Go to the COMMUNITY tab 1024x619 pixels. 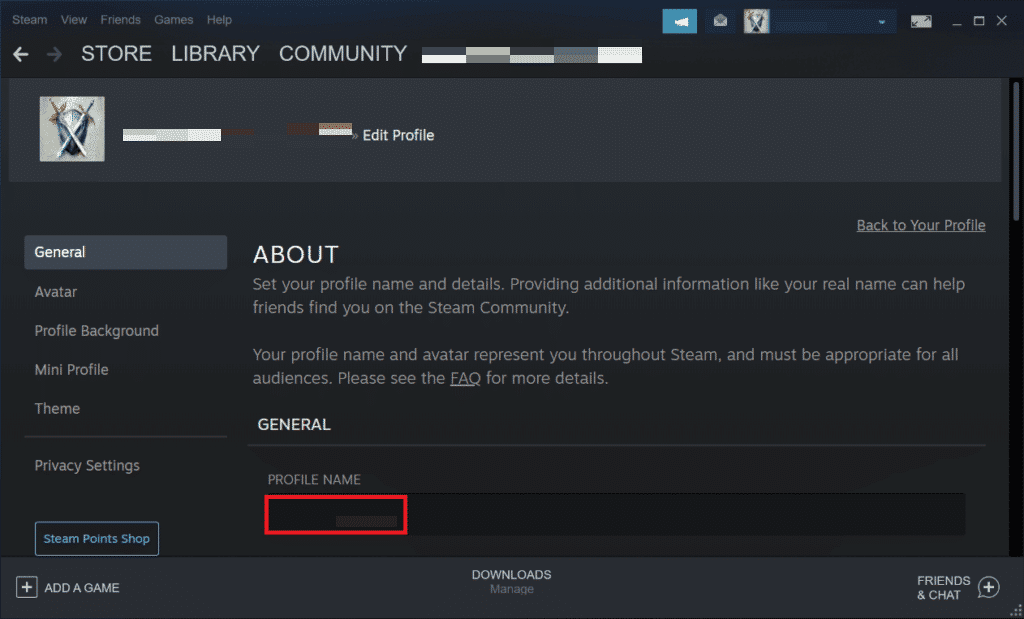tap(343, 54)
